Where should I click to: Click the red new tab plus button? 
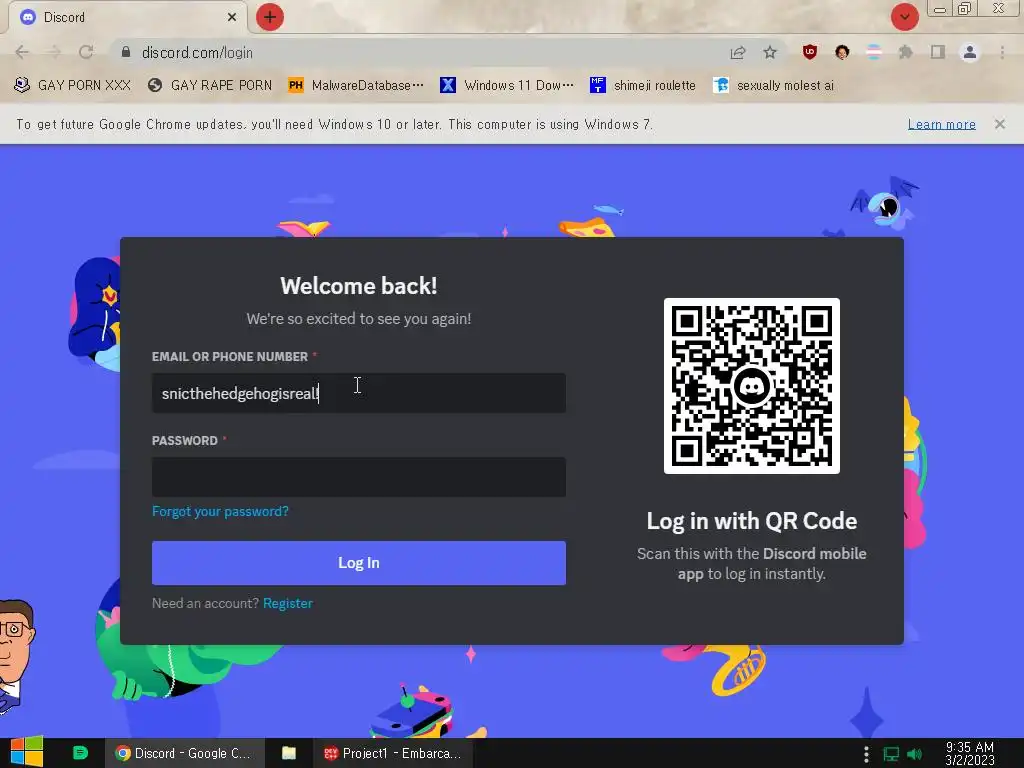coord(270,17)
